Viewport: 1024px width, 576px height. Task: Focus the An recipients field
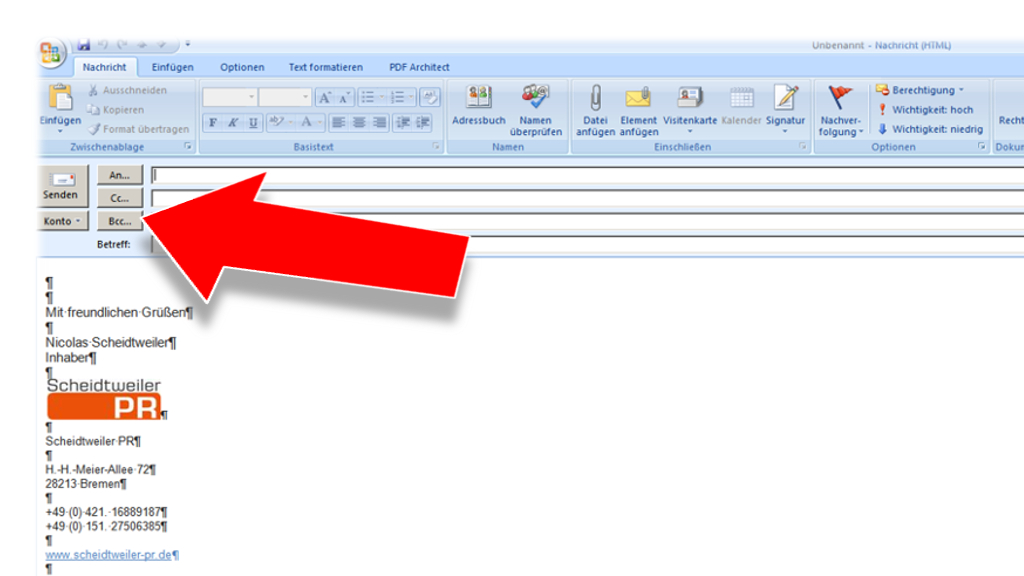pos(587,175)
